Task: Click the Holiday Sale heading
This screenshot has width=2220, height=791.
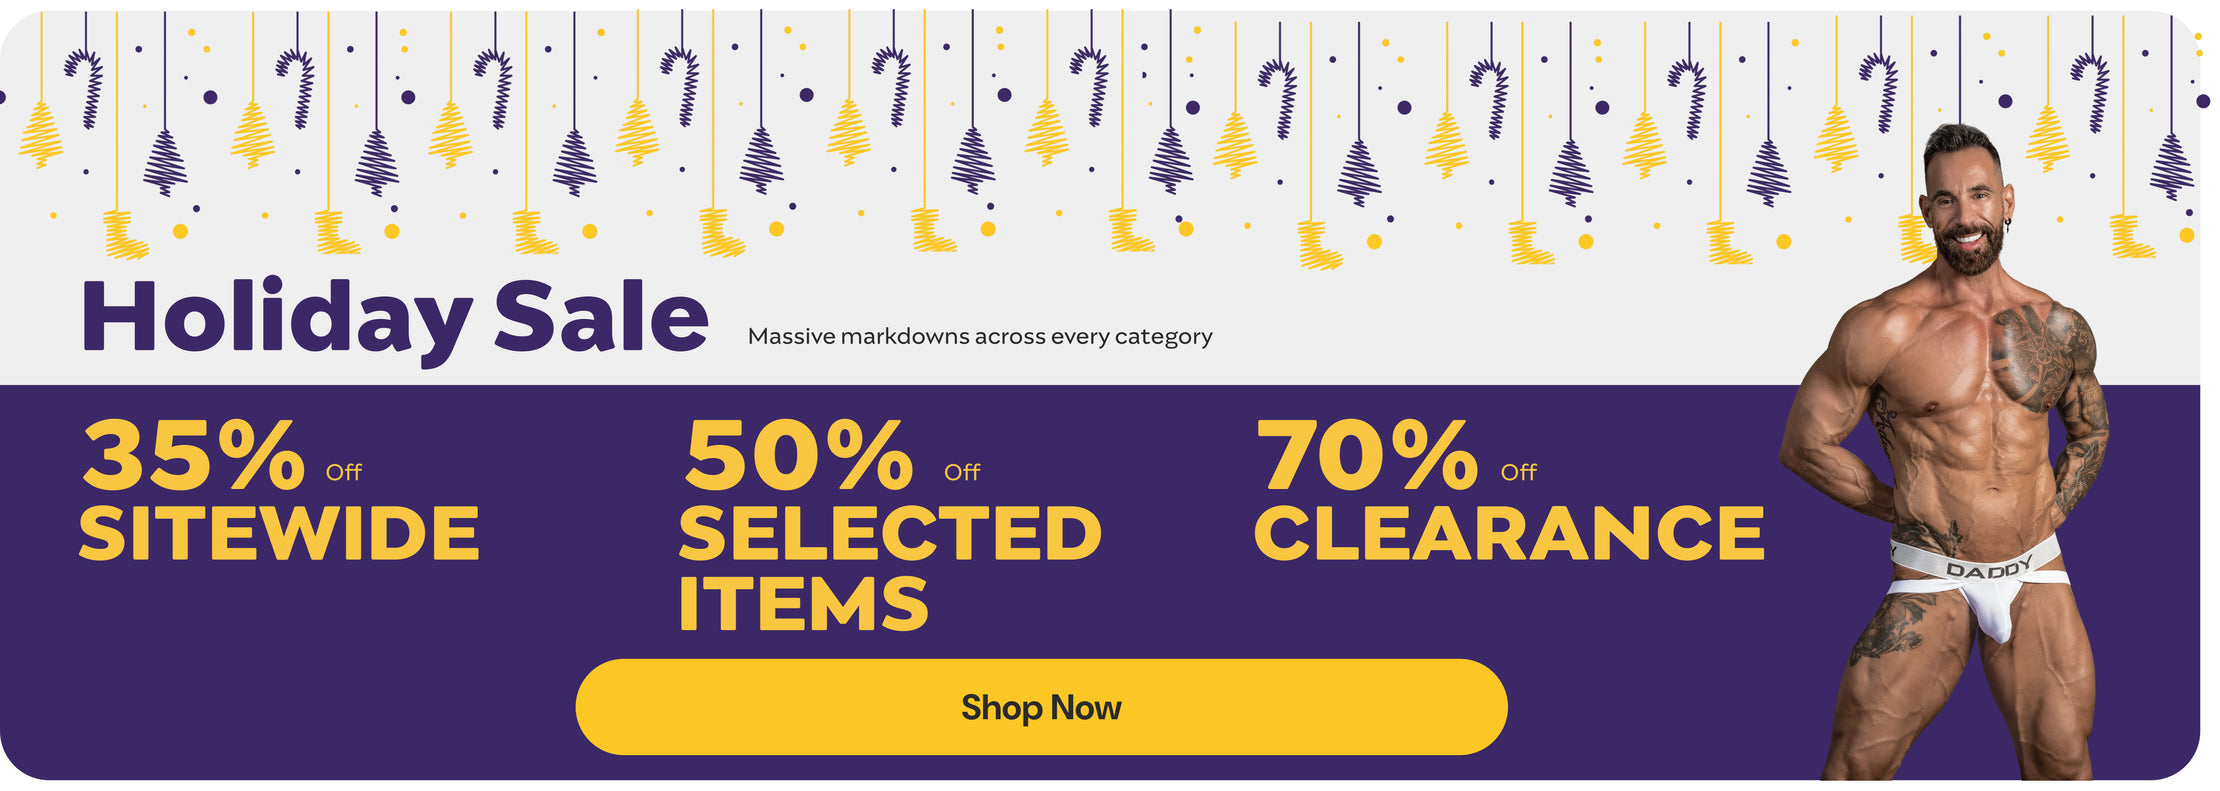Action: click(395, 318)
